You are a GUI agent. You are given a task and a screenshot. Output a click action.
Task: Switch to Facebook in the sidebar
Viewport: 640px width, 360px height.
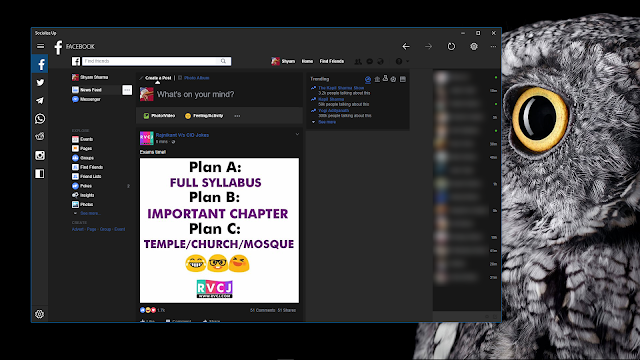pos(40,64)
